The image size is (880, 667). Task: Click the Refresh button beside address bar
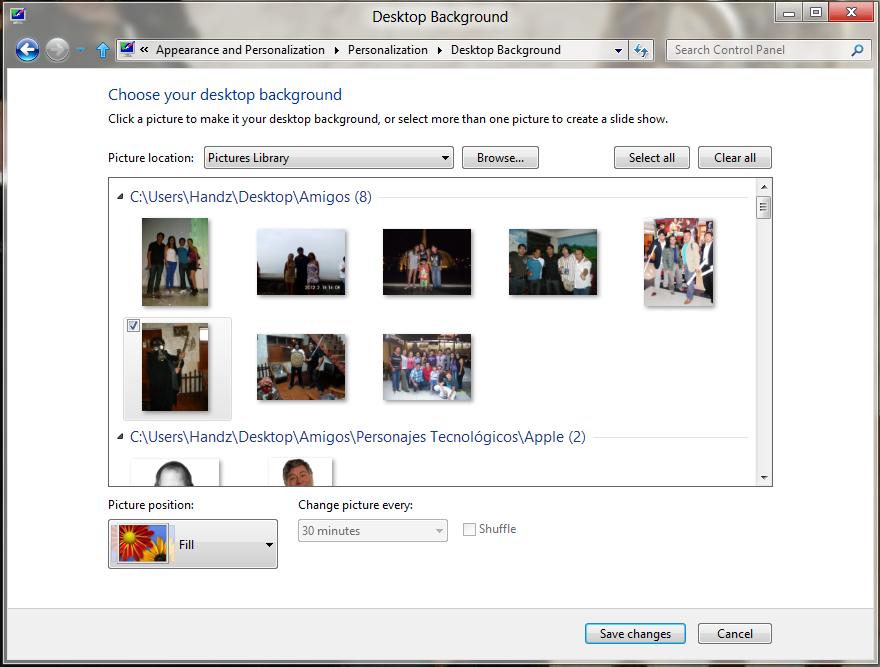coord(641,50)
